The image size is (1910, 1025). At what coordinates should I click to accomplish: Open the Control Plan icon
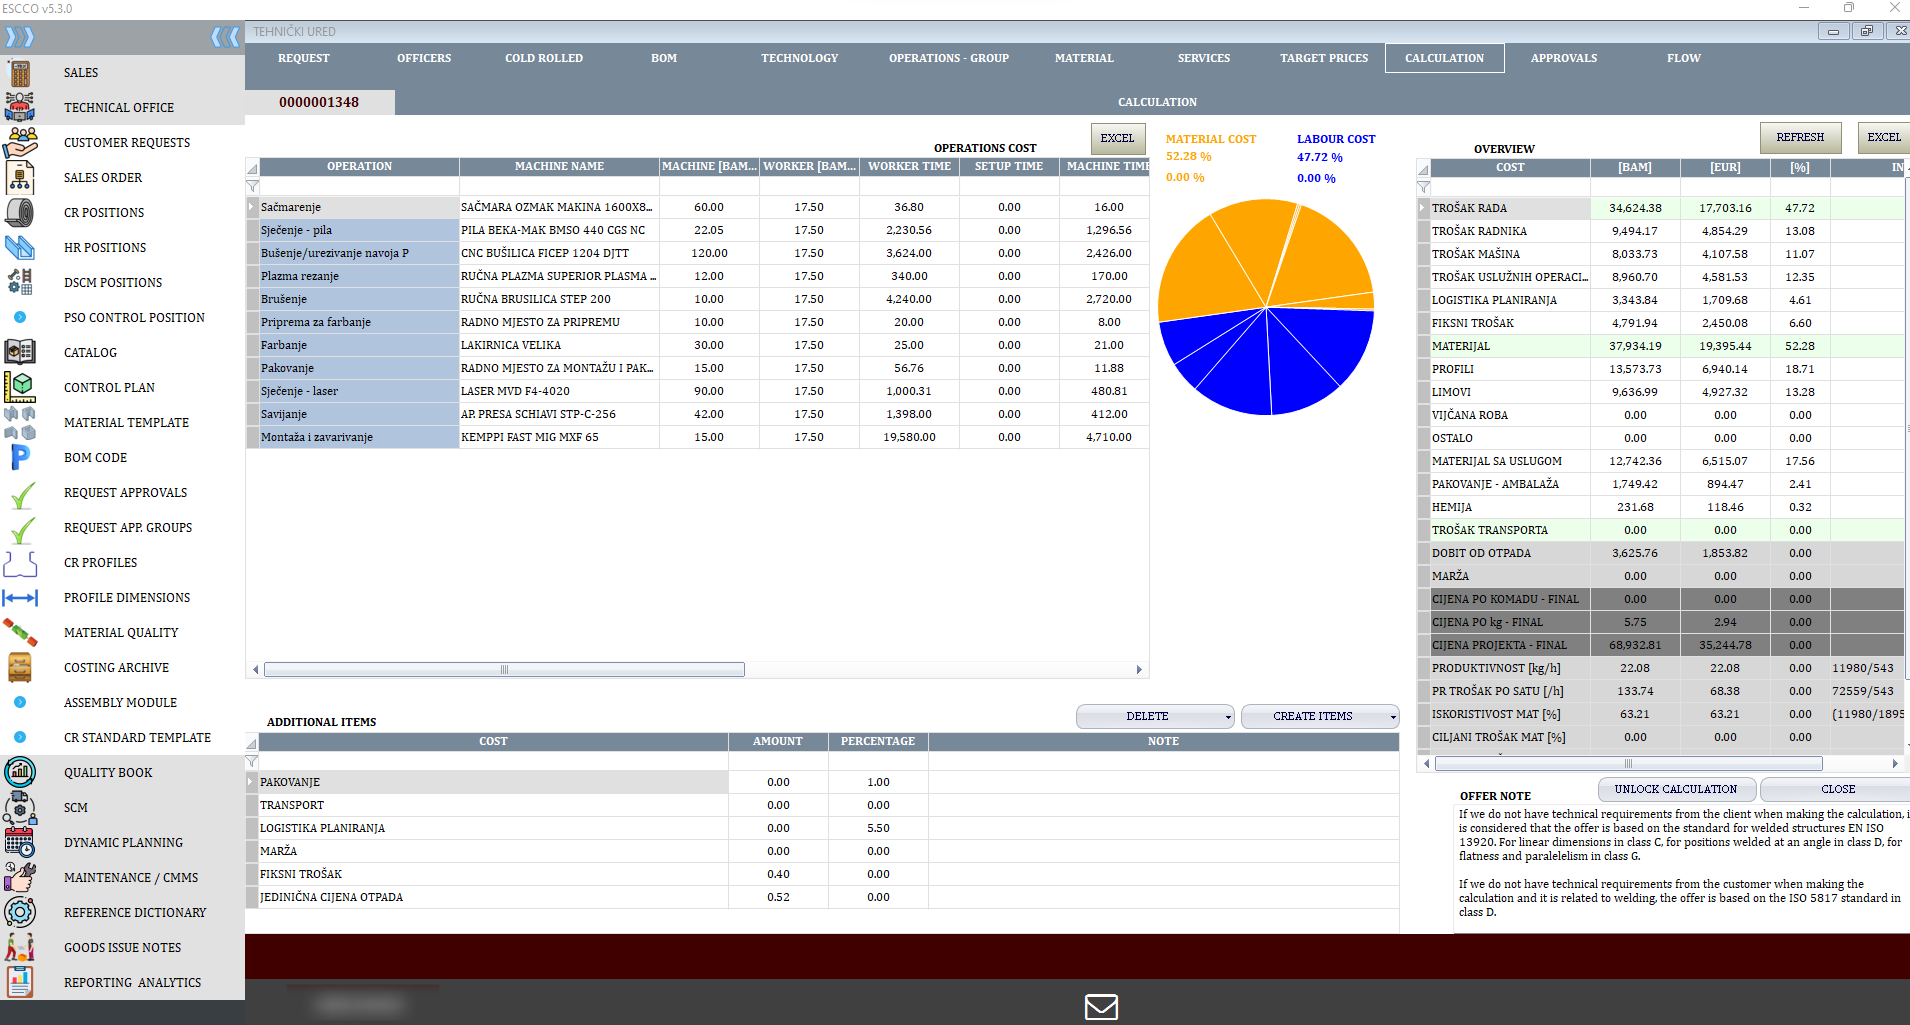[x=20, y=387]
